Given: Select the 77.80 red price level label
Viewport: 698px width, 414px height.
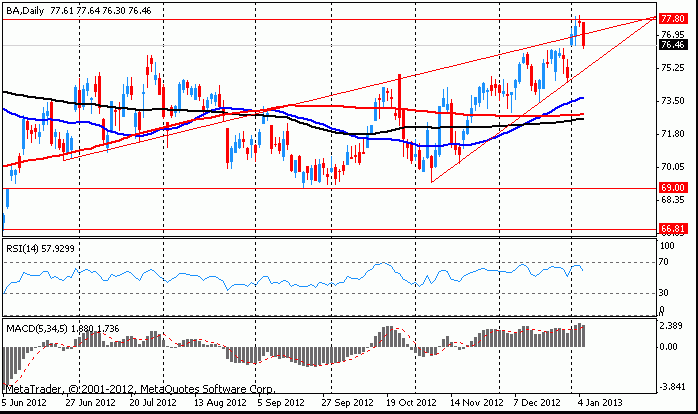Looking at the screenshot, I should pos(673,18).
